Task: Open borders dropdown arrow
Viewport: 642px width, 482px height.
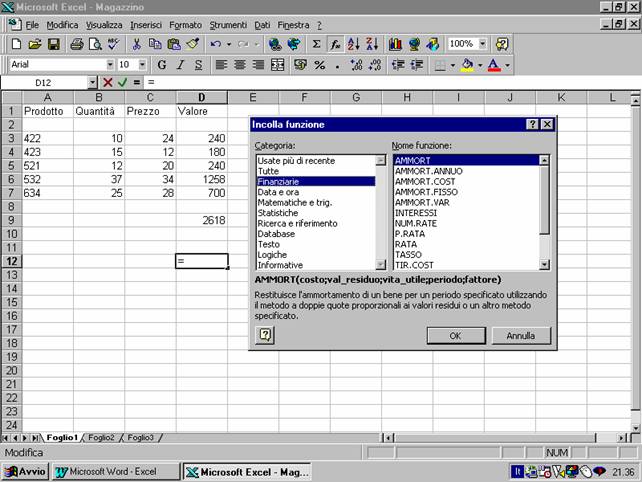Action: [453, 65]
